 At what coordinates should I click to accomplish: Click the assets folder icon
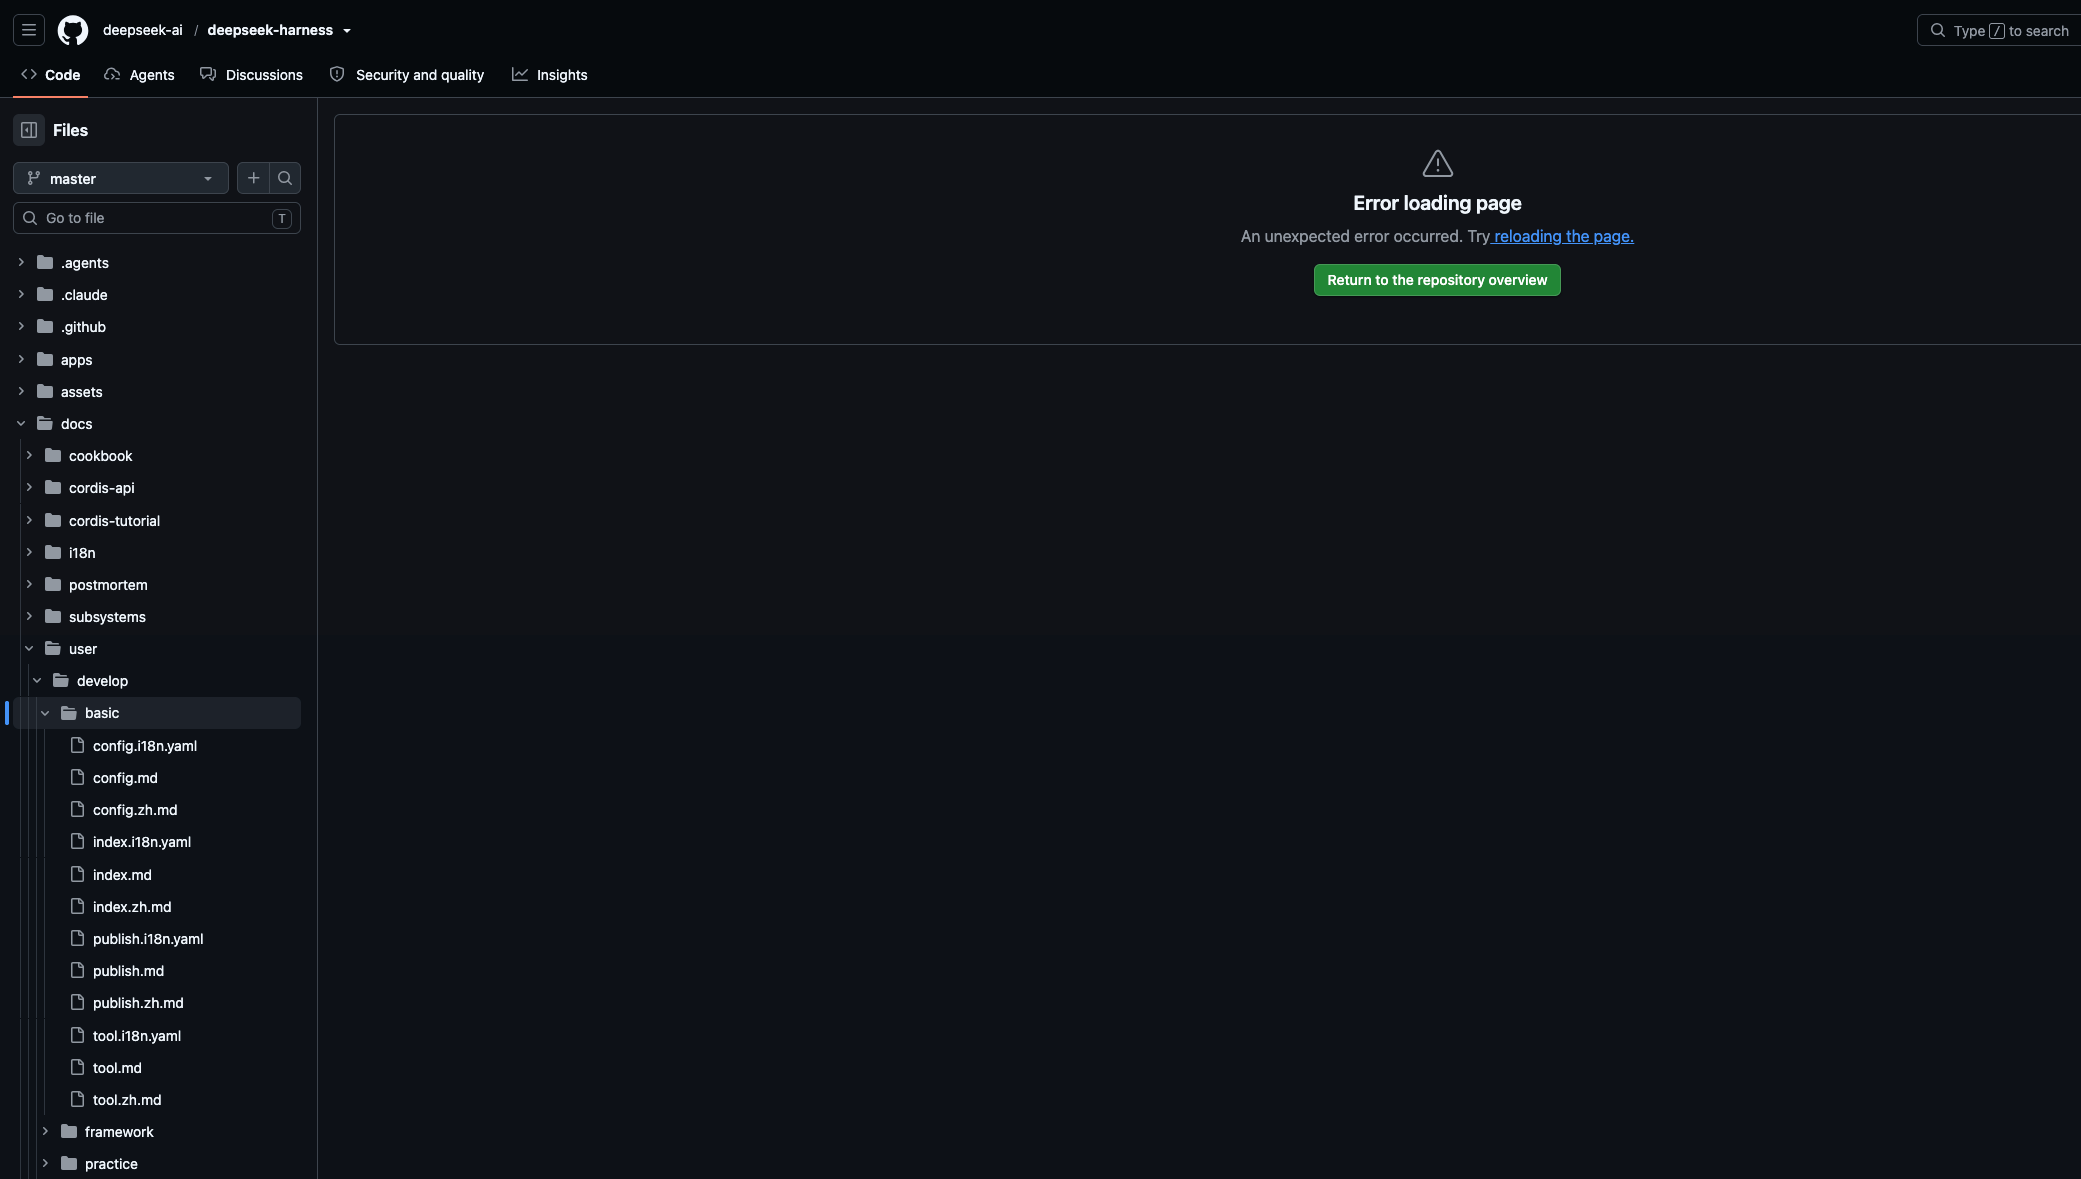(x=45, y=391)
